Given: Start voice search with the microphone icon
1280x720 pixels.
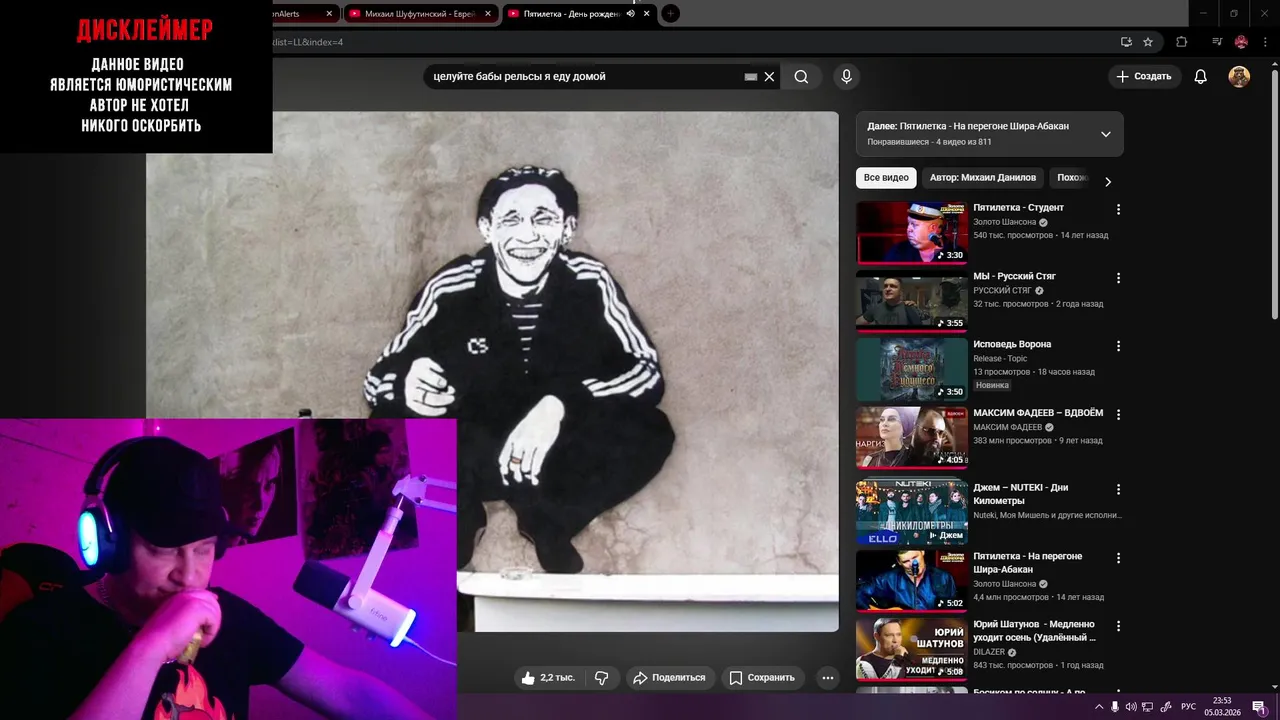Looking at the screenshot, I should 847,77.
